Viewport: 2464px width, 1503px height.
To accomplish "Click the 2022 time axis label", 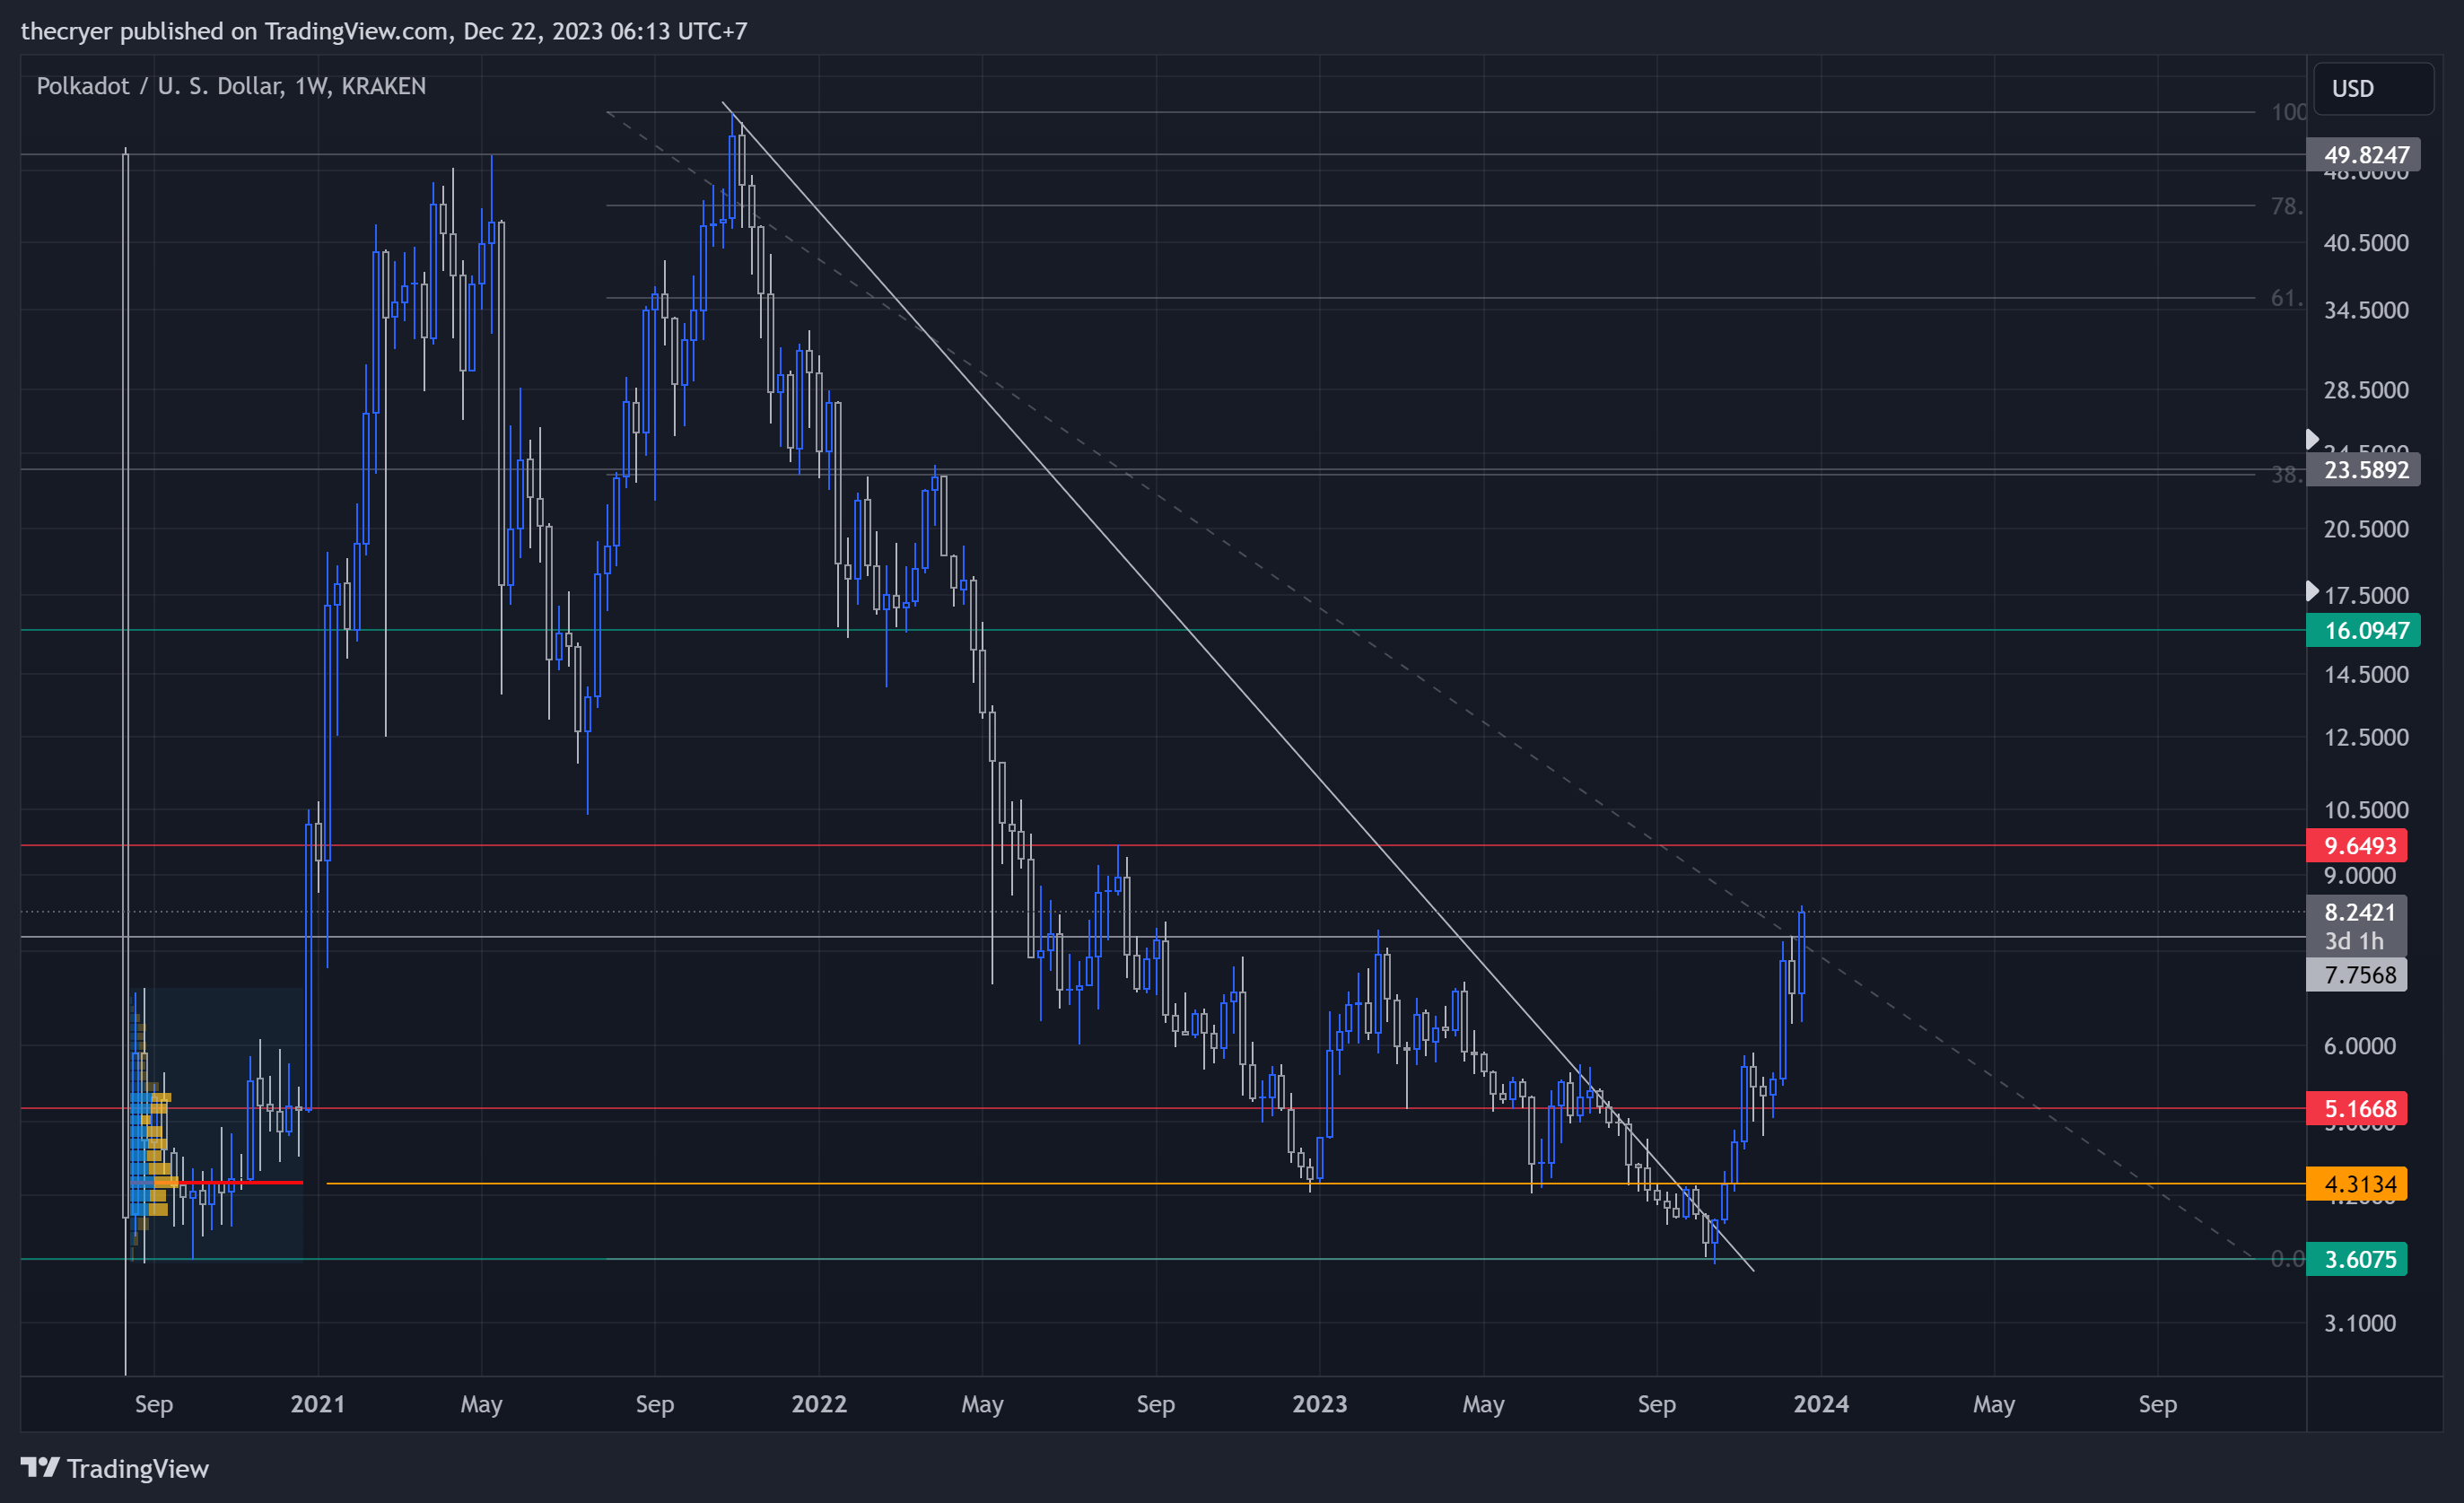I will [819, 1404].
